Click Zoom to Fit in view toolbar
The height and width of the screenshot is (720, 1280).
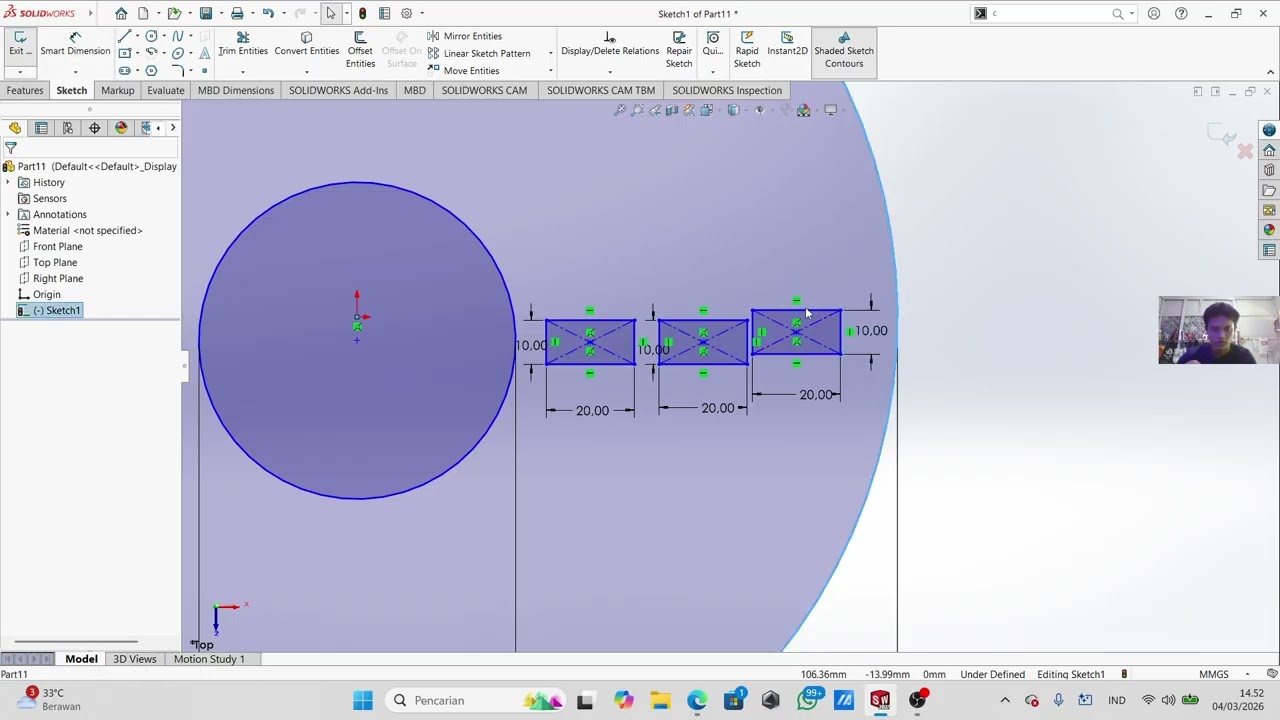point(620,110)
